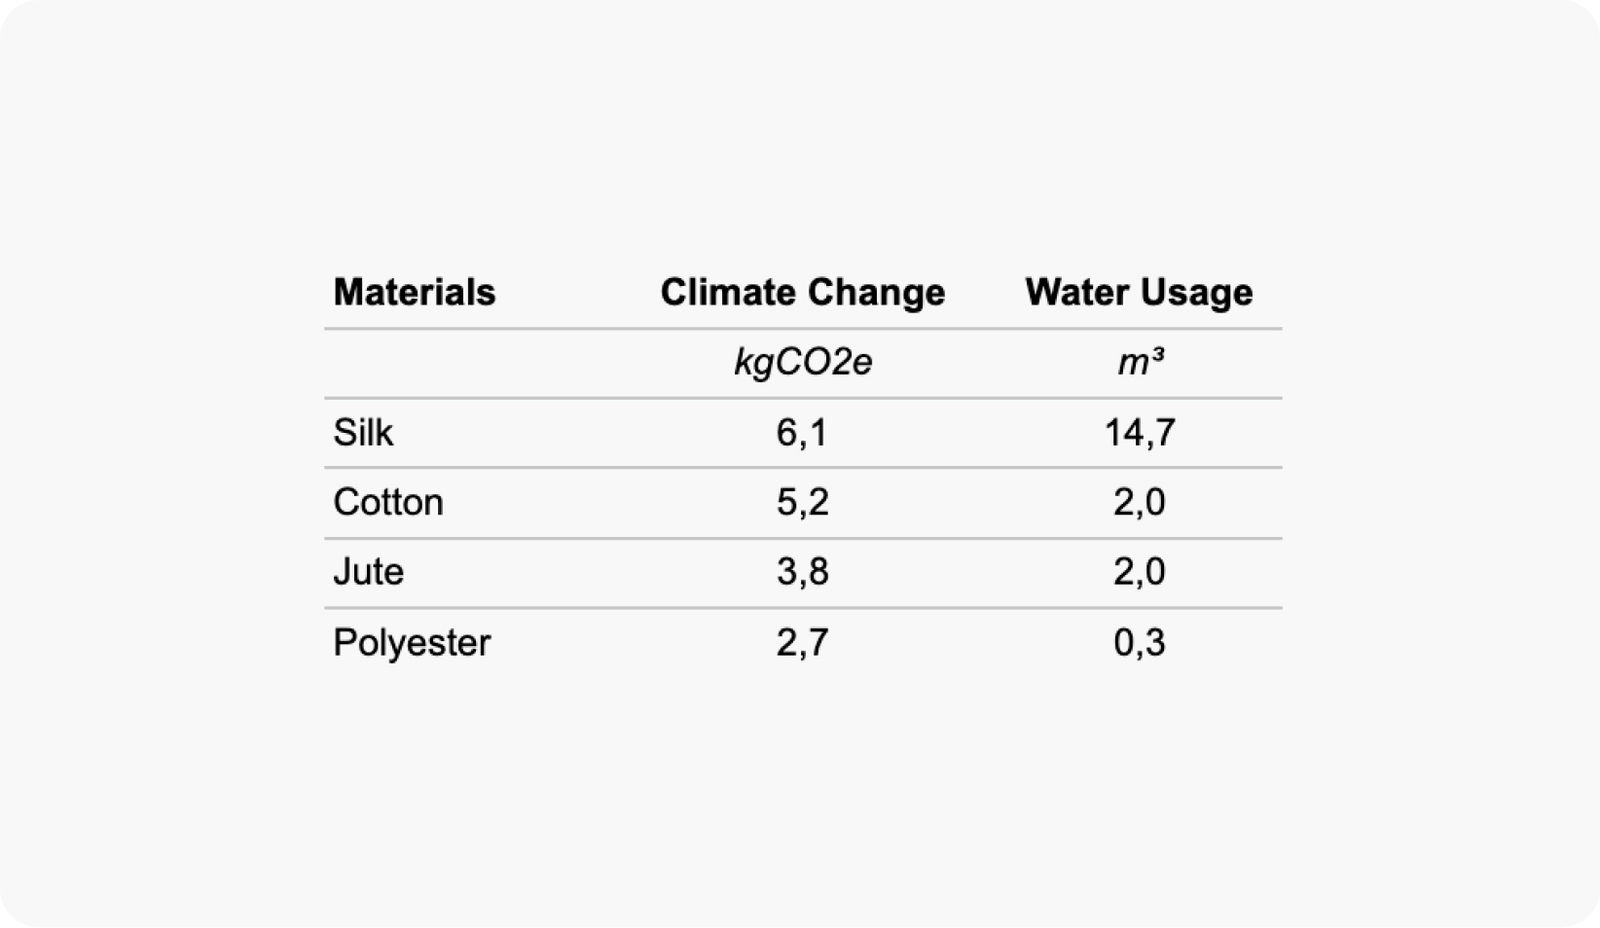Select Jute's climate change value 3,8
Screen dimensions: 1600x928
click(802, 572)
